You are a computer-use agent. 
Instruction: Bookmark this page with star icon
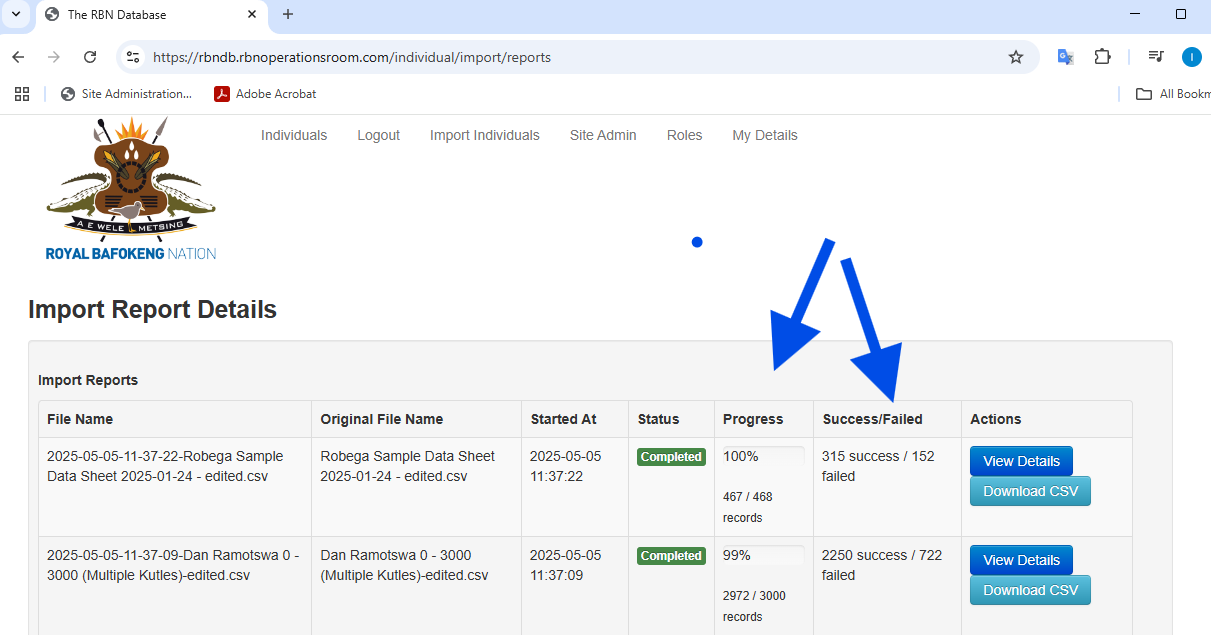point(1016,57)
